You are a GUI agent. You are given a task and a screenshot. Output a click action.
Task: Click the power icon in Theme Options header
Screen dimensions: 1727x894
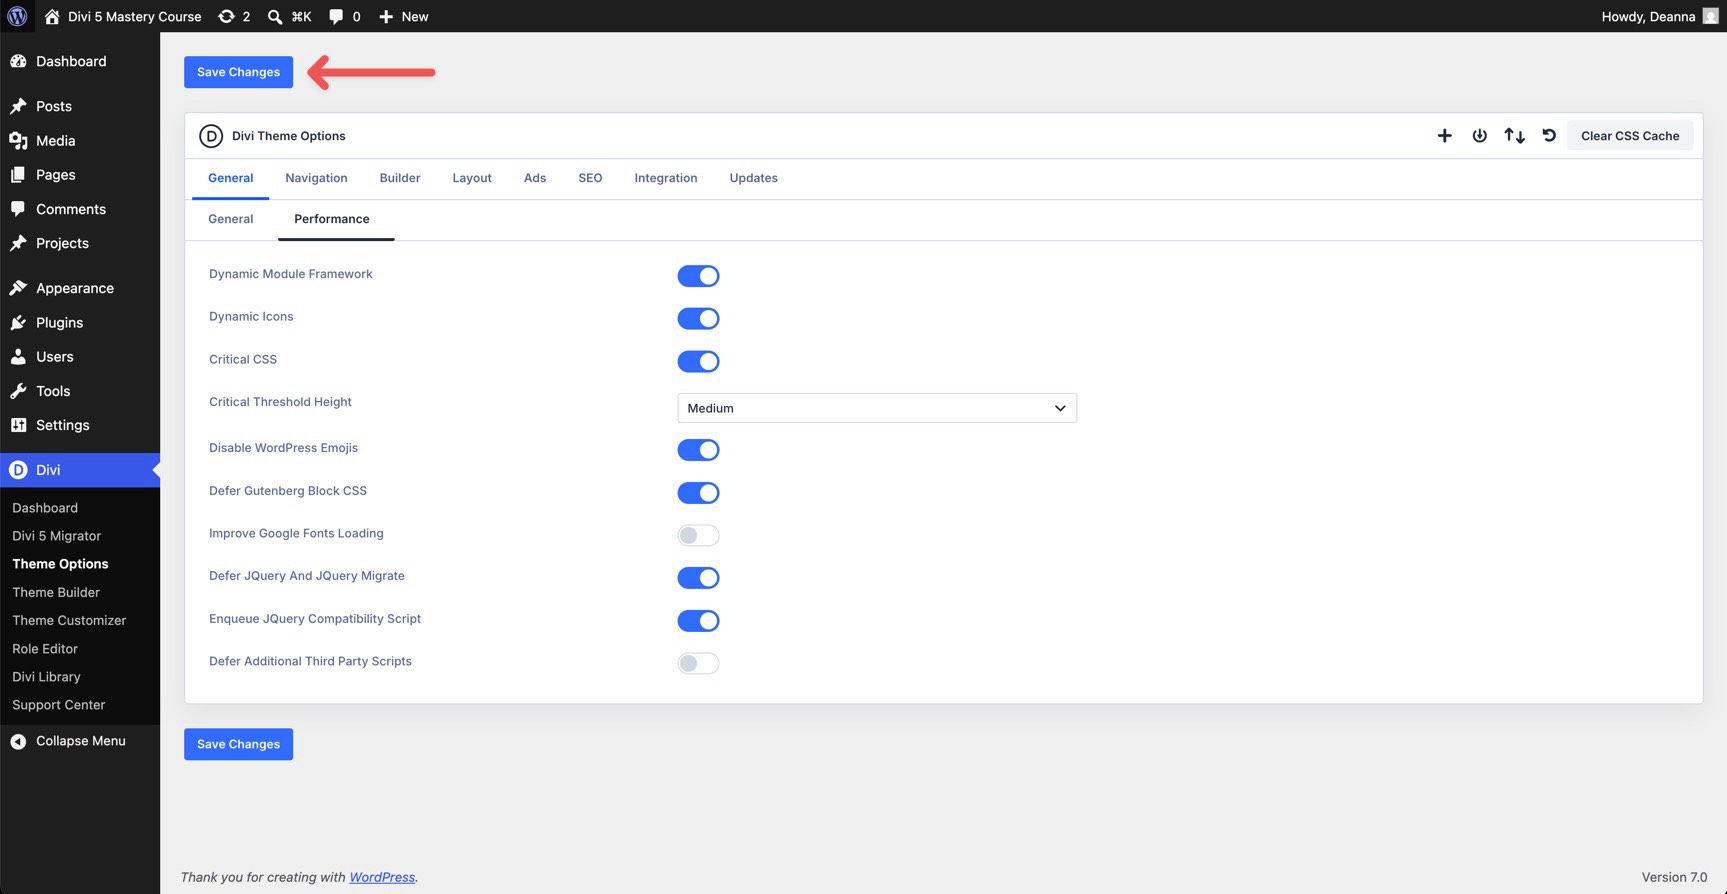point(1479,136)
